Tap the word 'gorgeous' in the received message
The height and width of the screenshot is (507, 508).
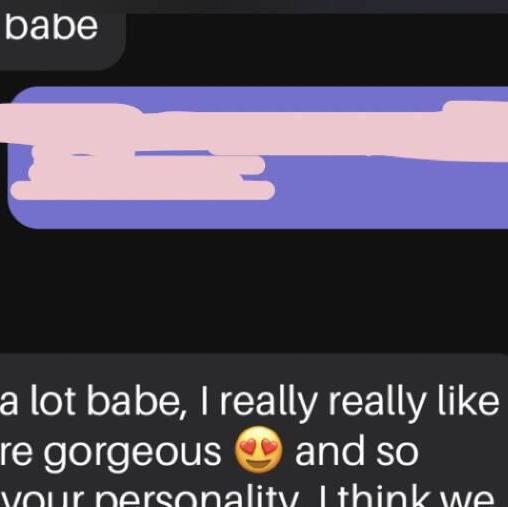132,454
